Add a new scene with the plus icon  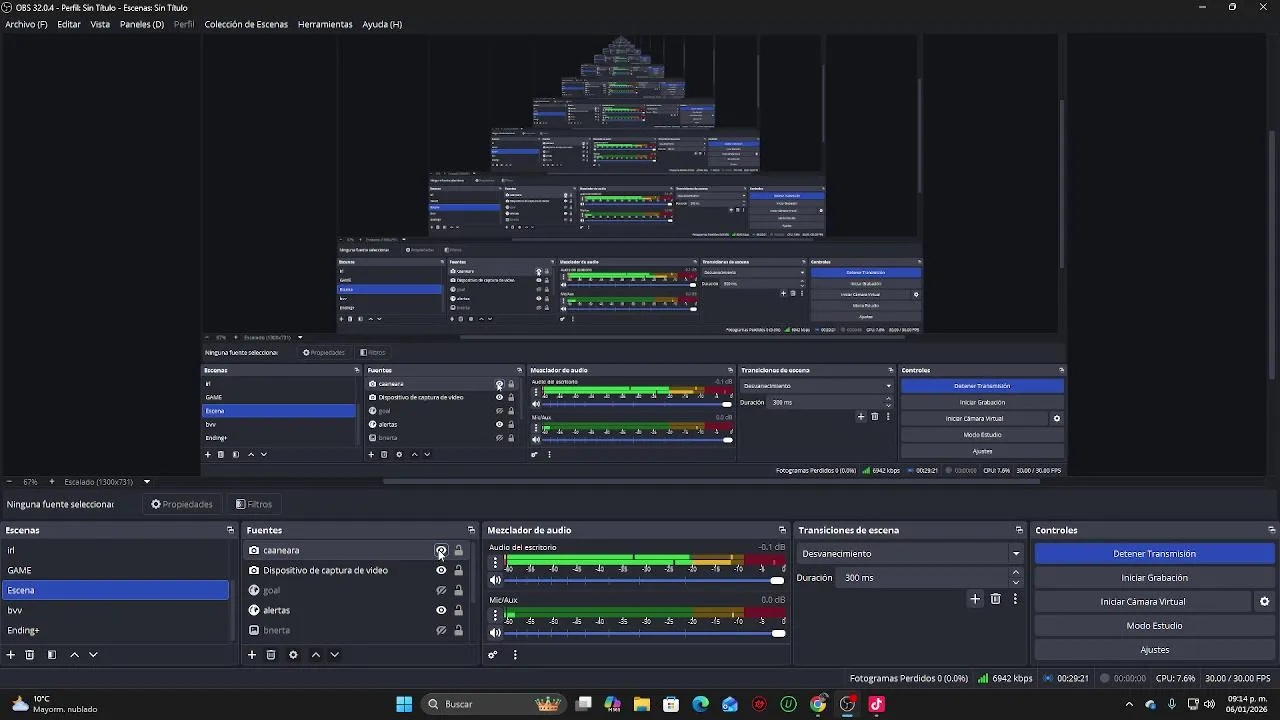click(11, 655)
